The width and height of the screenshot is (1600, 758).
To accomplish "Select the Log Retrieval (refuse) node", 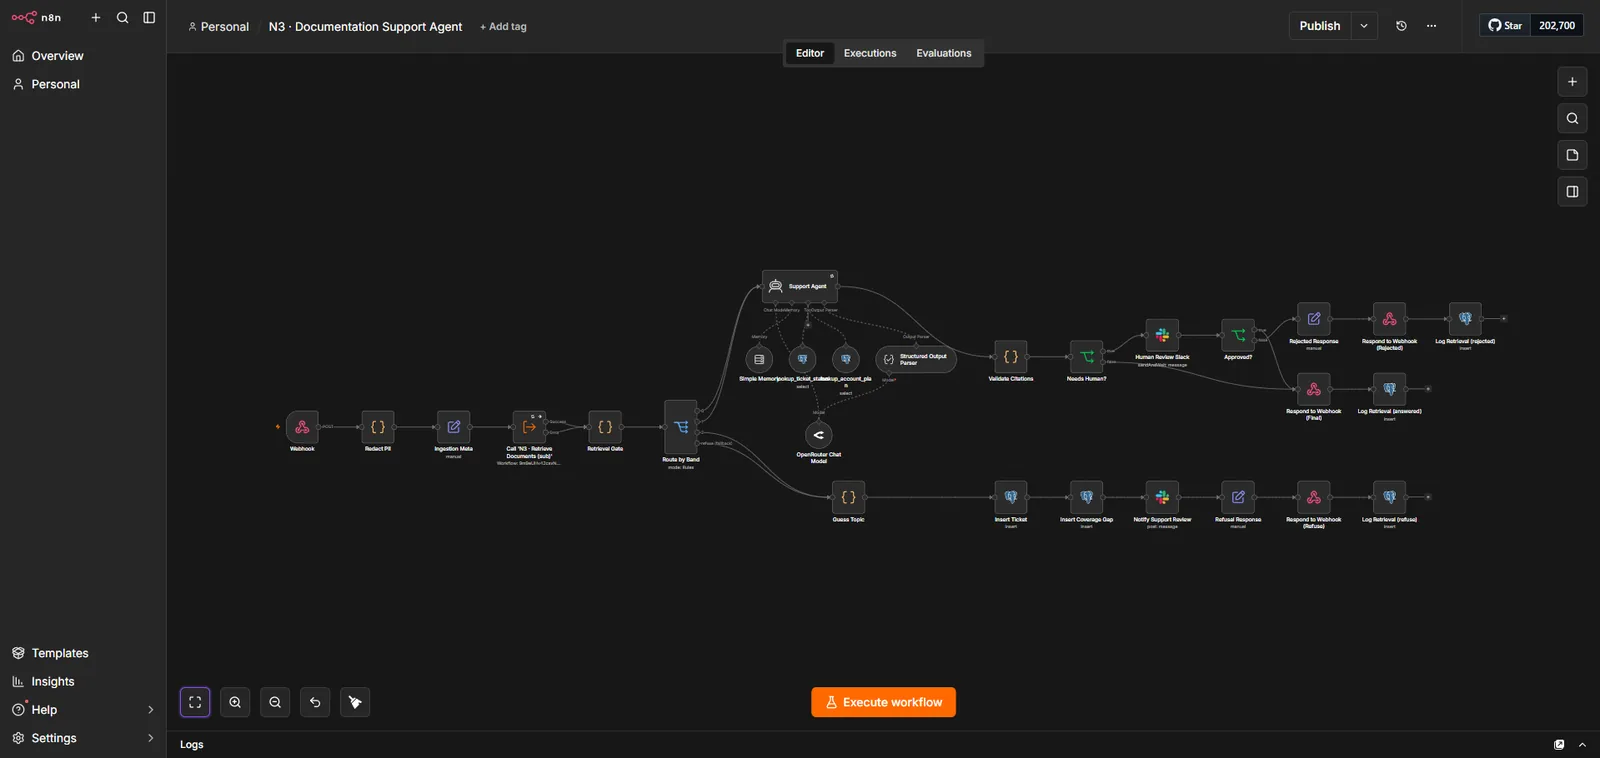I will [x=1390, y=497].
